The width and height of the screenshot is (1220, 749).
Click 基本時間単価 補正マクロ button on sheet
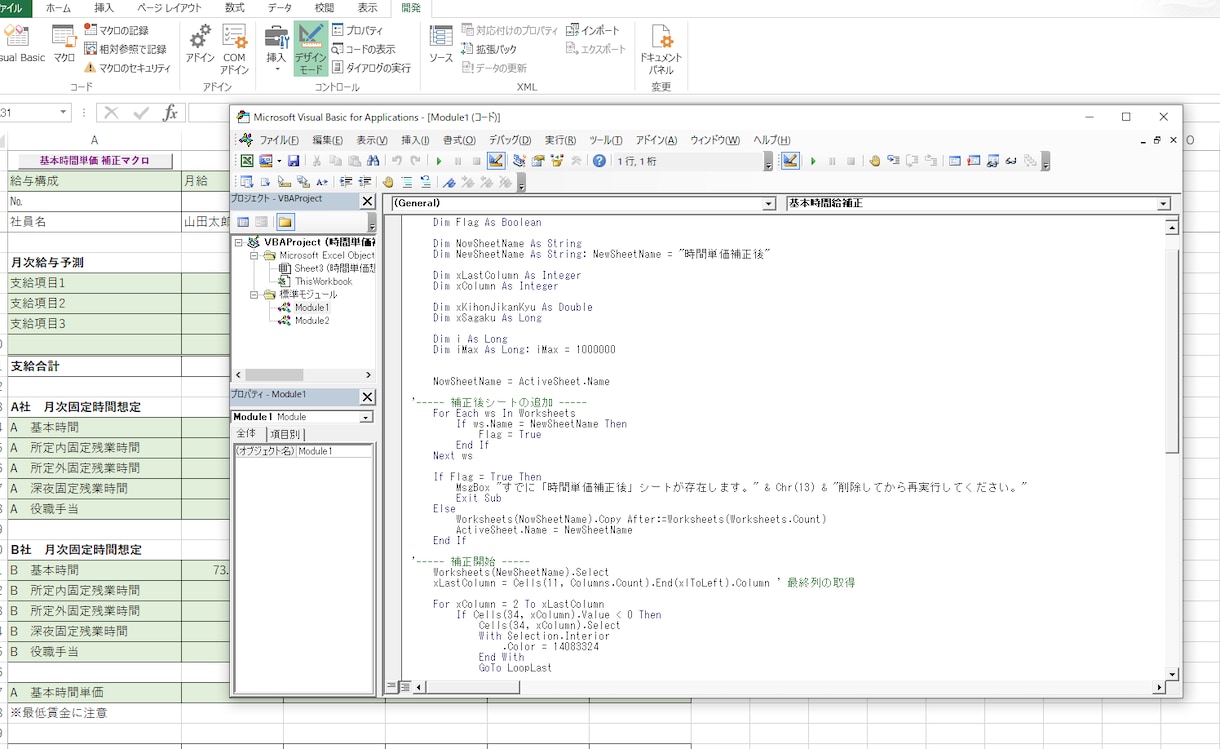pyautogui.click(x=94, y=160)
